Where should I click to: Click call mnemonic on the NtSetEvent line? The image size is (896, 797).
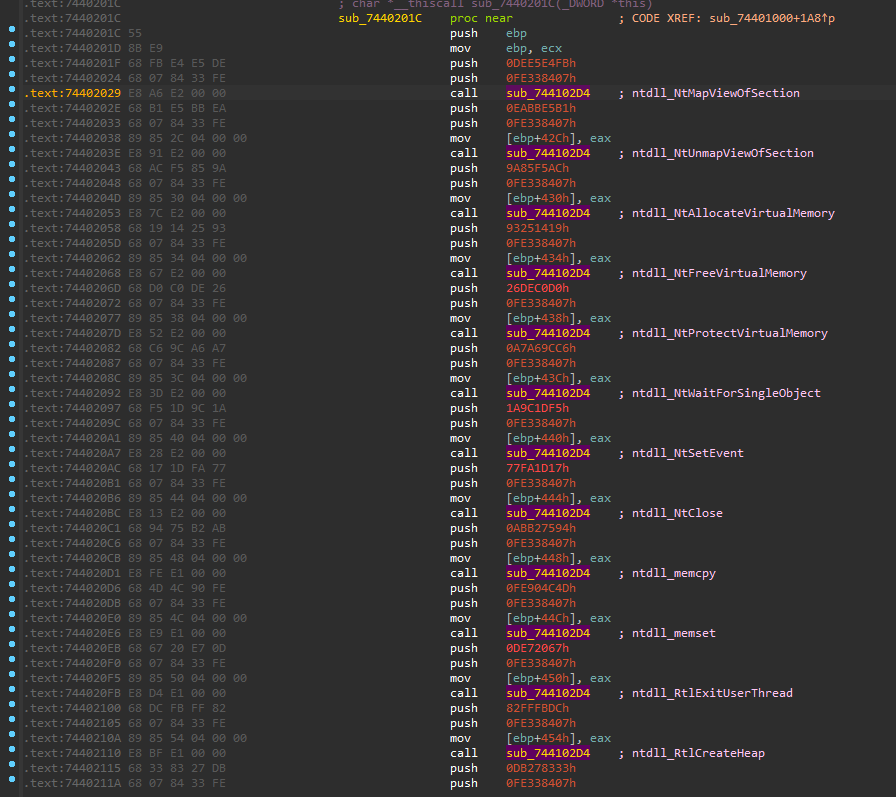pyautogui.click(x=463, y=453)
